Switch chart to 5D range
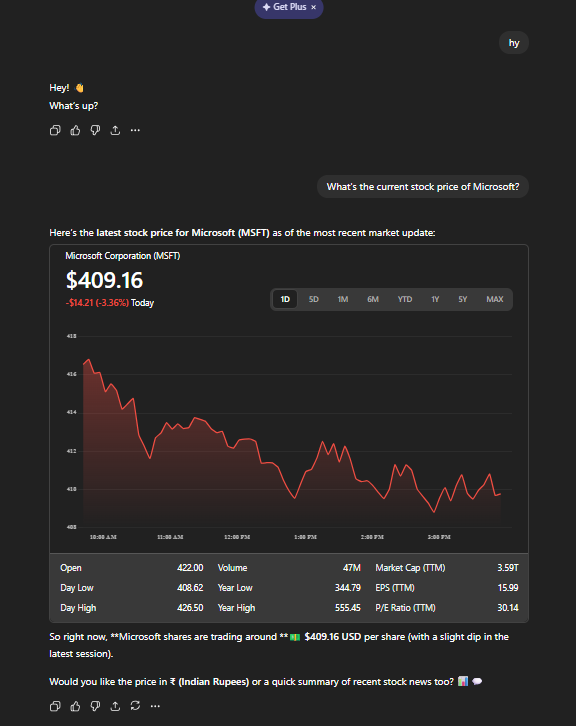The width and height of the screenshot is (576, 726). click(x=314, y=300)
